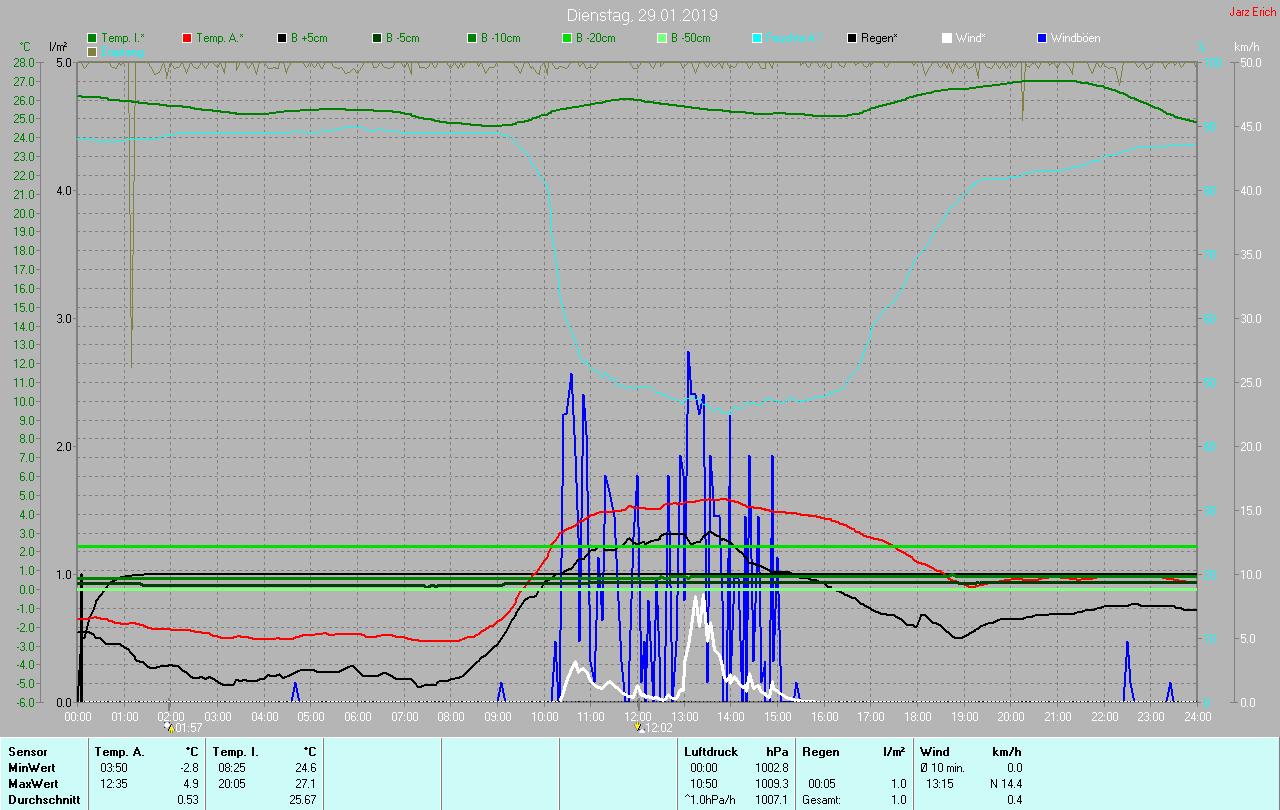Click the red Temp. A. legend swatch
The width and height of the screenshot is (1280, 810).
pos(187,38)
